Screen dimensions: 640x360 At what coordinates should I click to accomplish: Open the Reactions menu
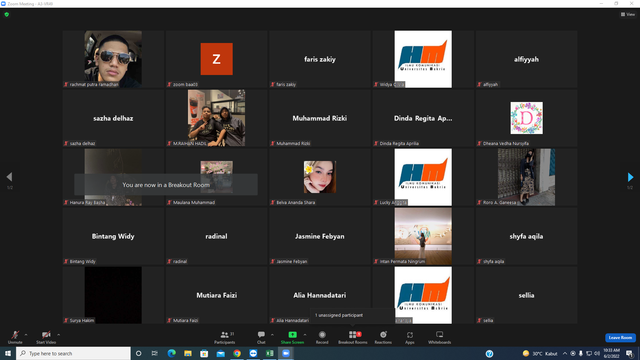click(x=383, y=337)
